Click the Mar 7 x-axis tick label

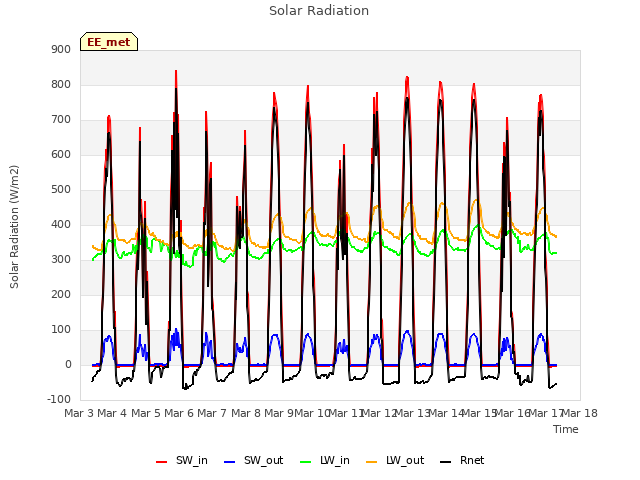(x=212, y=413)
